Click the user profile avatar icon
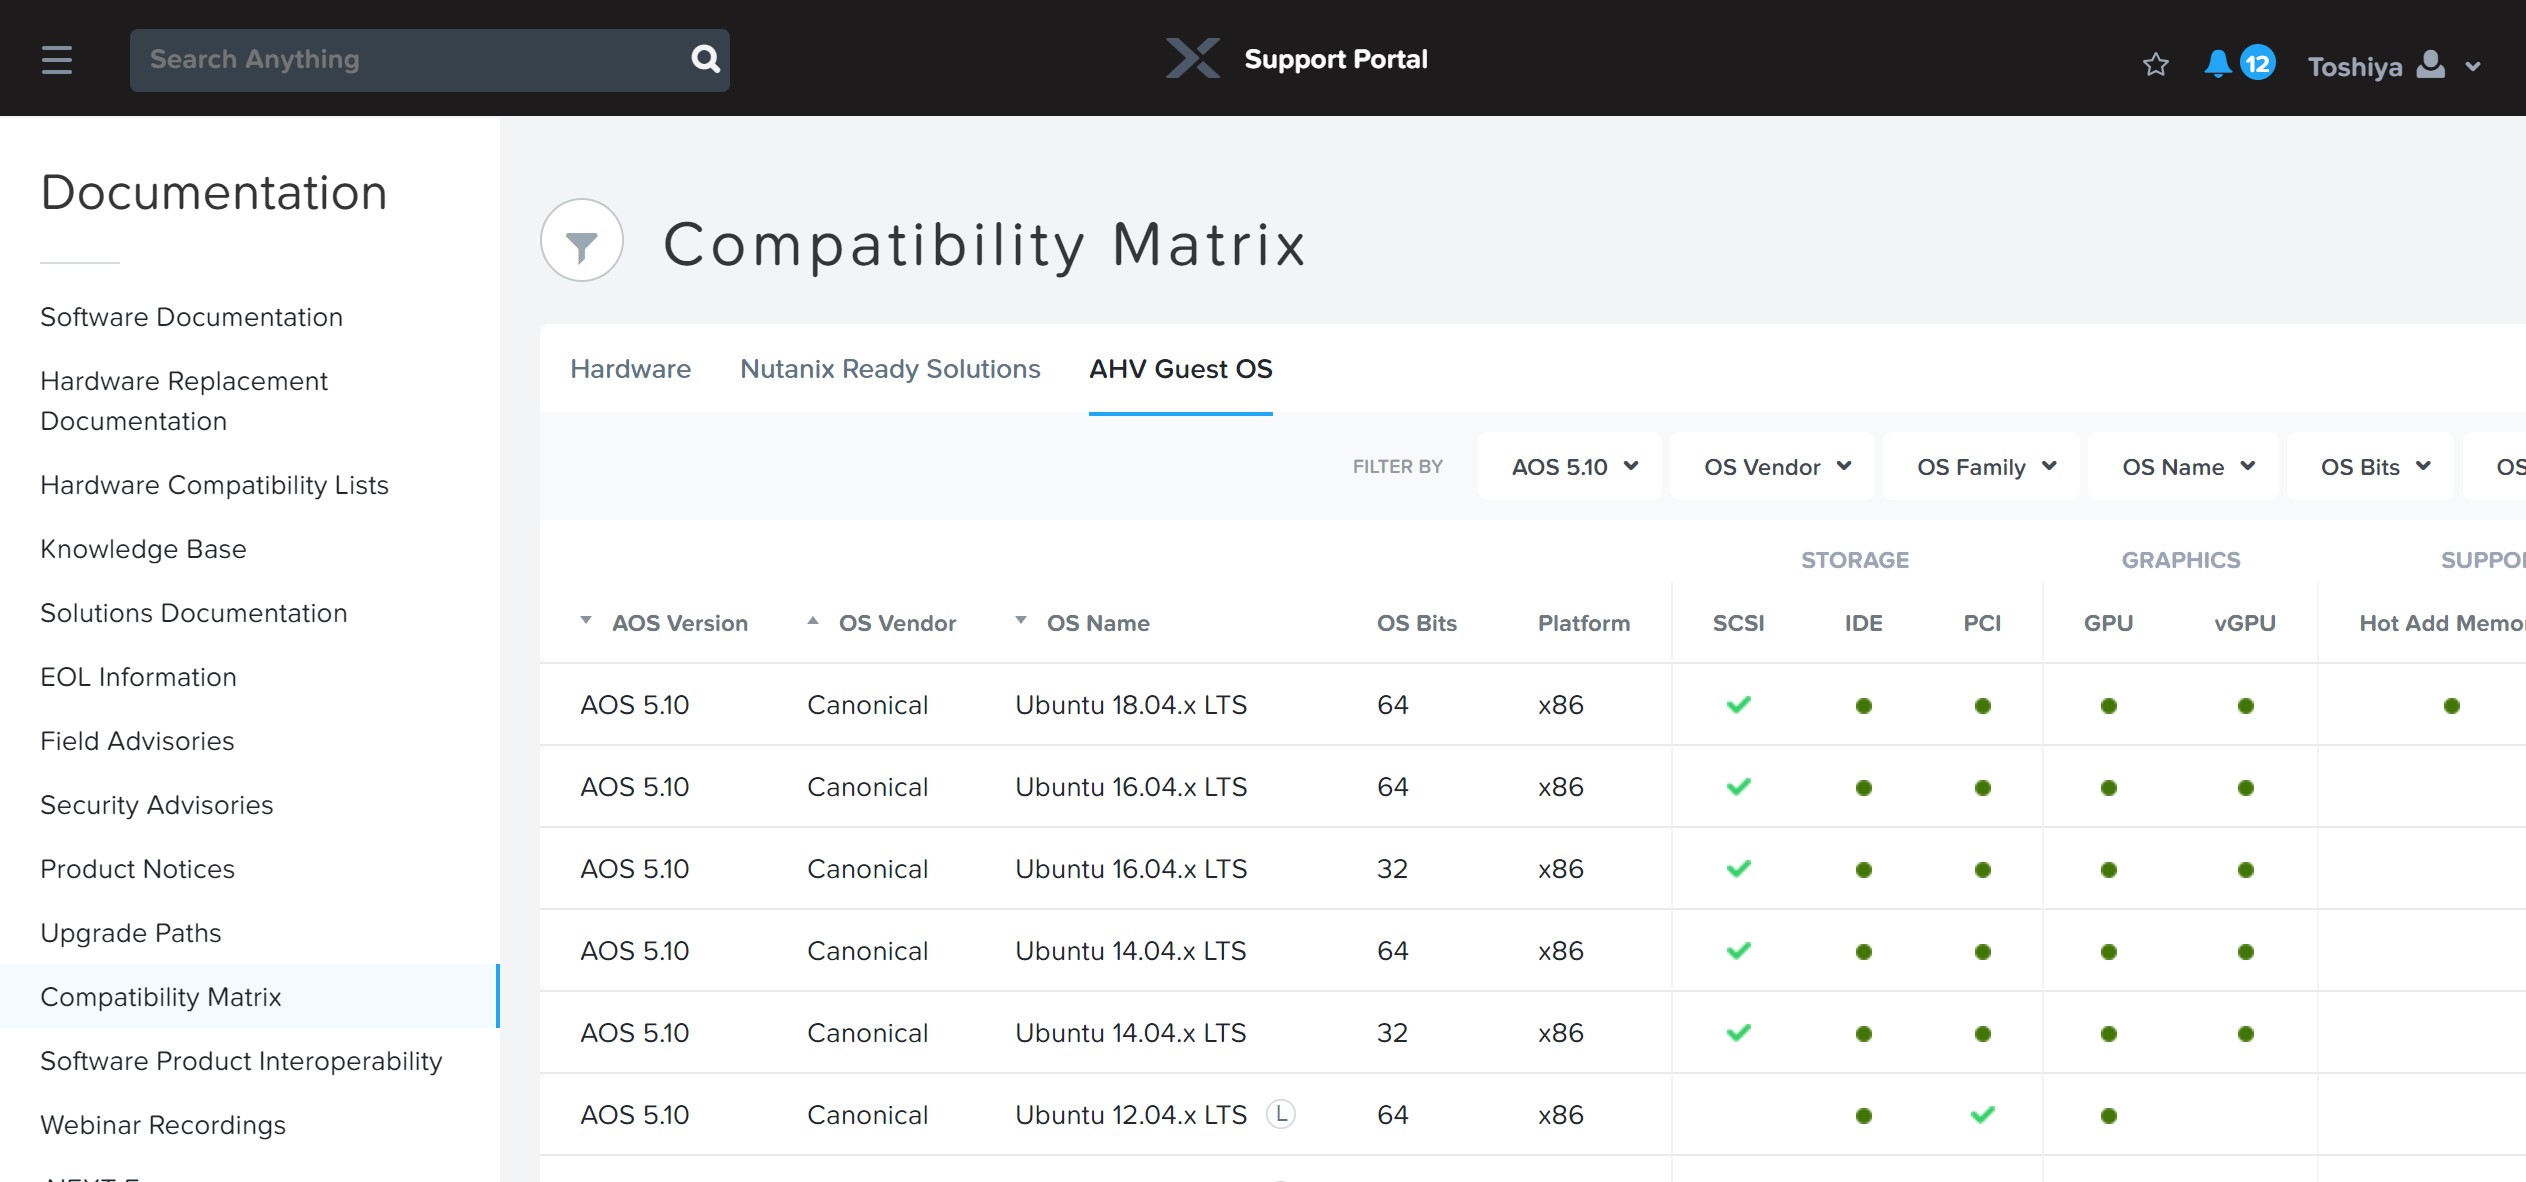Image resolution: width=2526 pixels, height=1182 pixels. coord(2431,65)
